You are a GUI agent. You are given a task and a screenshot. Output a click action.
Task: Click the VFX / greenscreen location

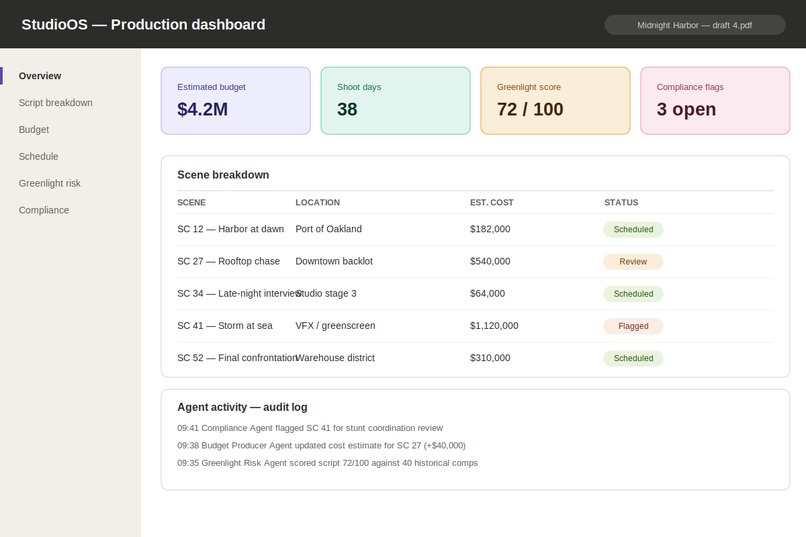point(335,326)
